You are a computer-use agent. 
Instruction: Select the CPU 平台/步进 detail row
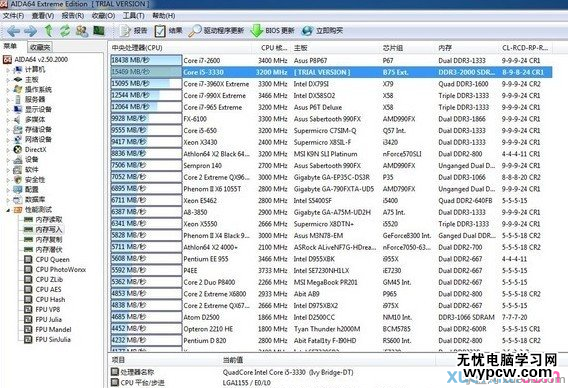pyautogui.click(x=191, y=383)
